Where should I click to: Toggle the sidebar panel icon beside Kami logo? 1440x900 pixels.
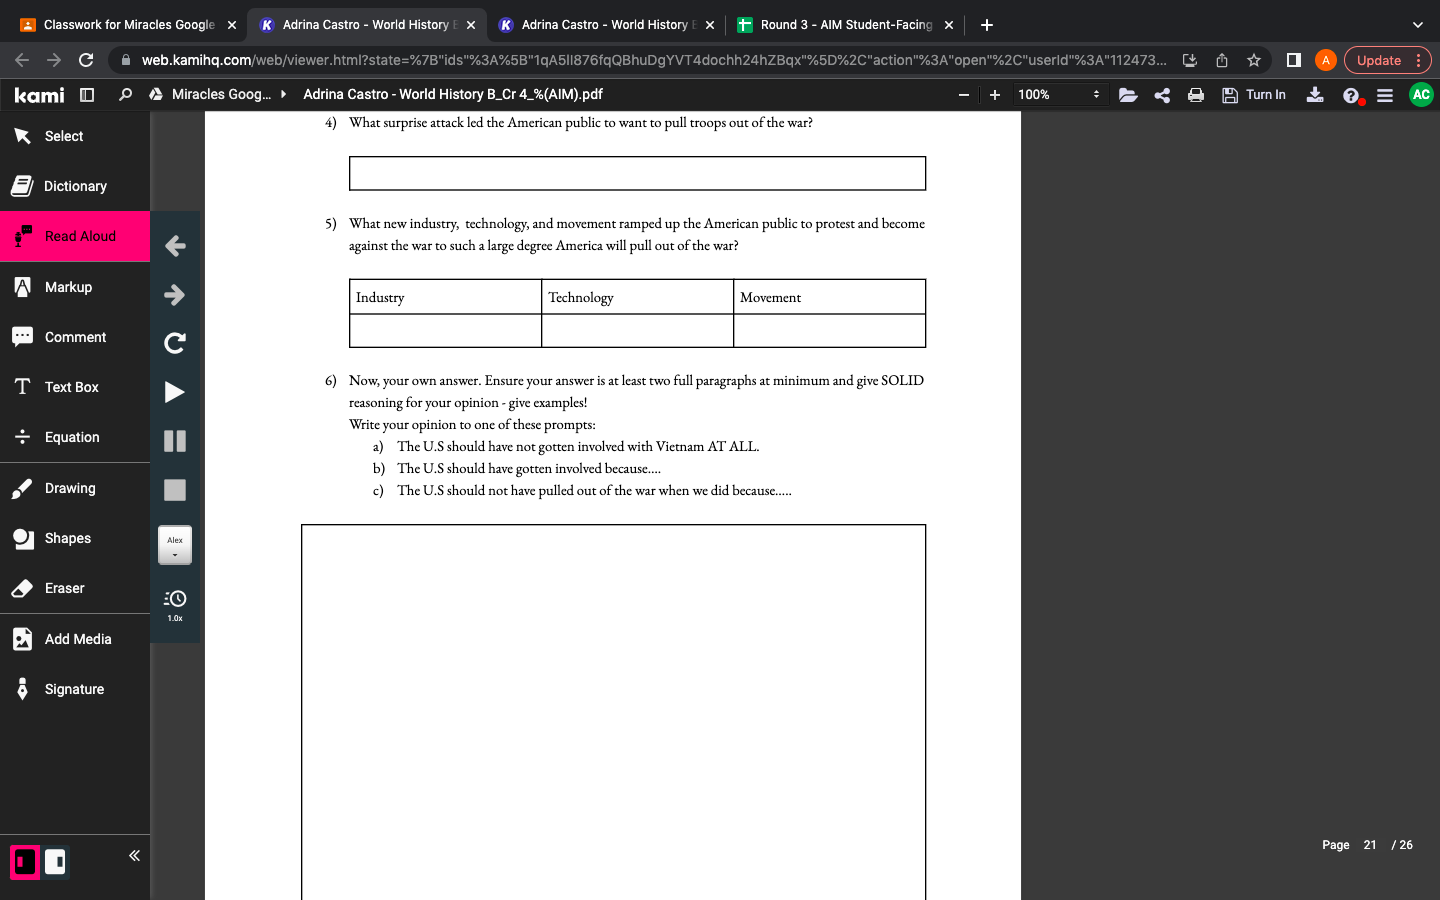pyautogui.click(x=87, y=95)
